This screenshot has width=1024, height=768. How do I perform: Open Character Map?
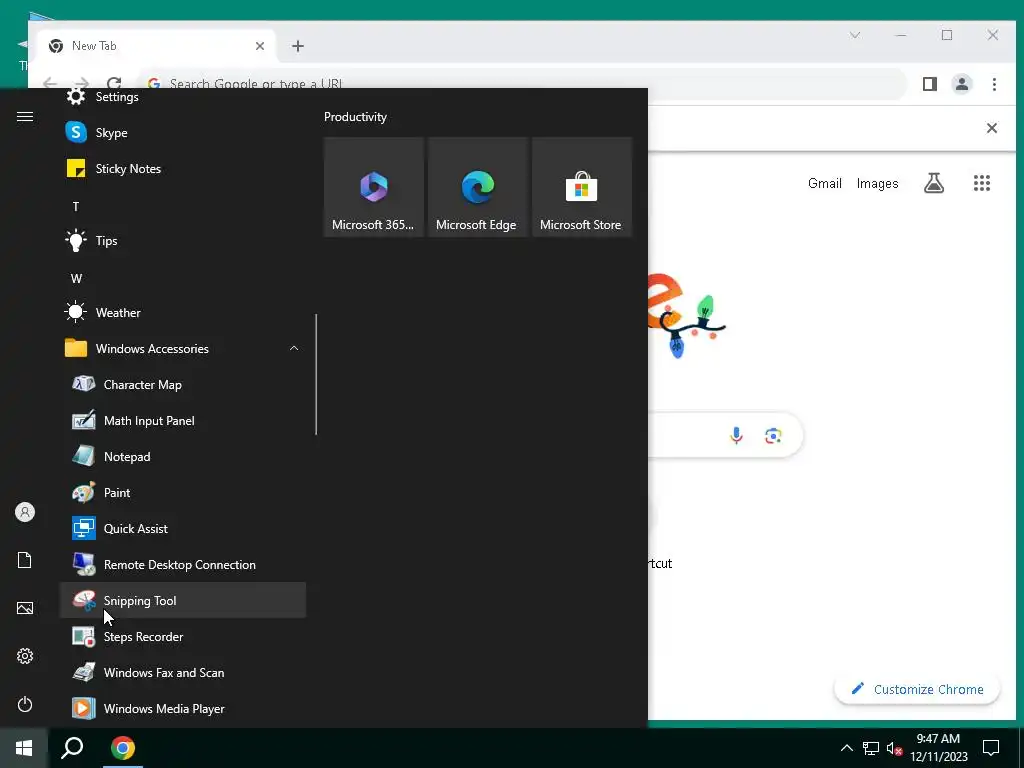pyautogui.click(x=183, y=384)
